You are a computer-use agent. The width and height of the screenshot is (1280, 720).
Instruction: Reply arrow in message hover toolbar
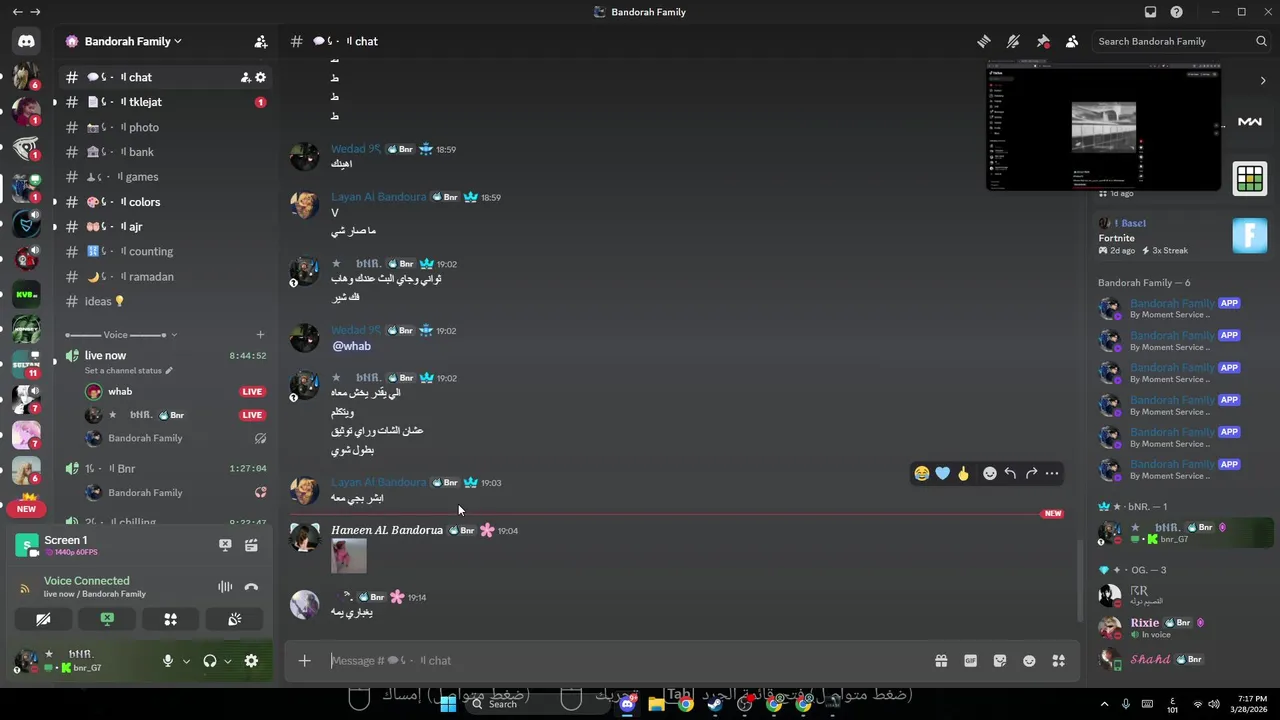pyautogui.click(x=1010, y=473)
